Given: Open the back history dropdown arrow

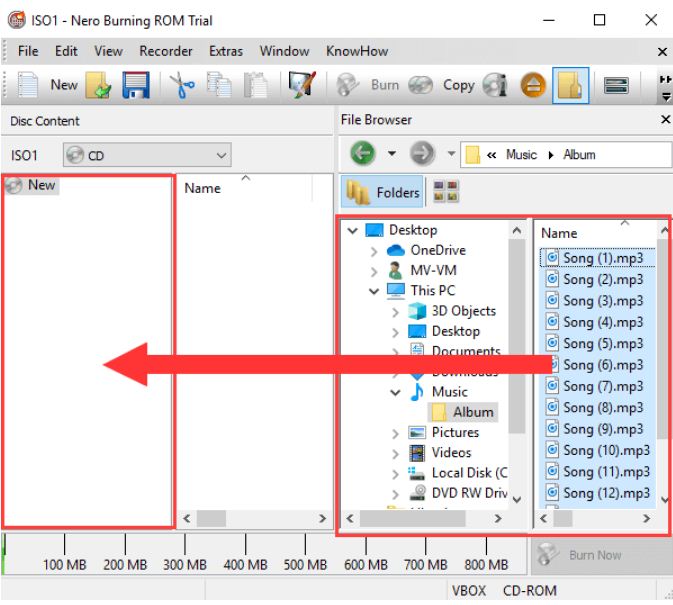Looking at the screenshot, I should point(392,153).
